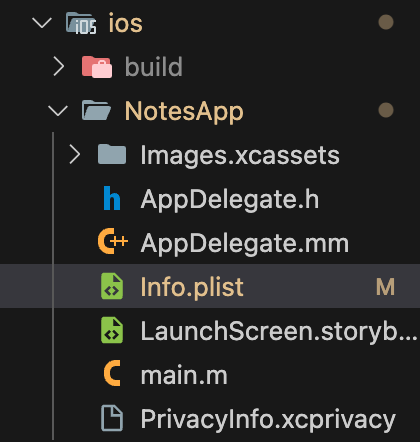The width and height of the screenshot is (420, 442).
Task: Click the C++ icon for AppDelegate.mm
Action: click(x=113, y=241)
